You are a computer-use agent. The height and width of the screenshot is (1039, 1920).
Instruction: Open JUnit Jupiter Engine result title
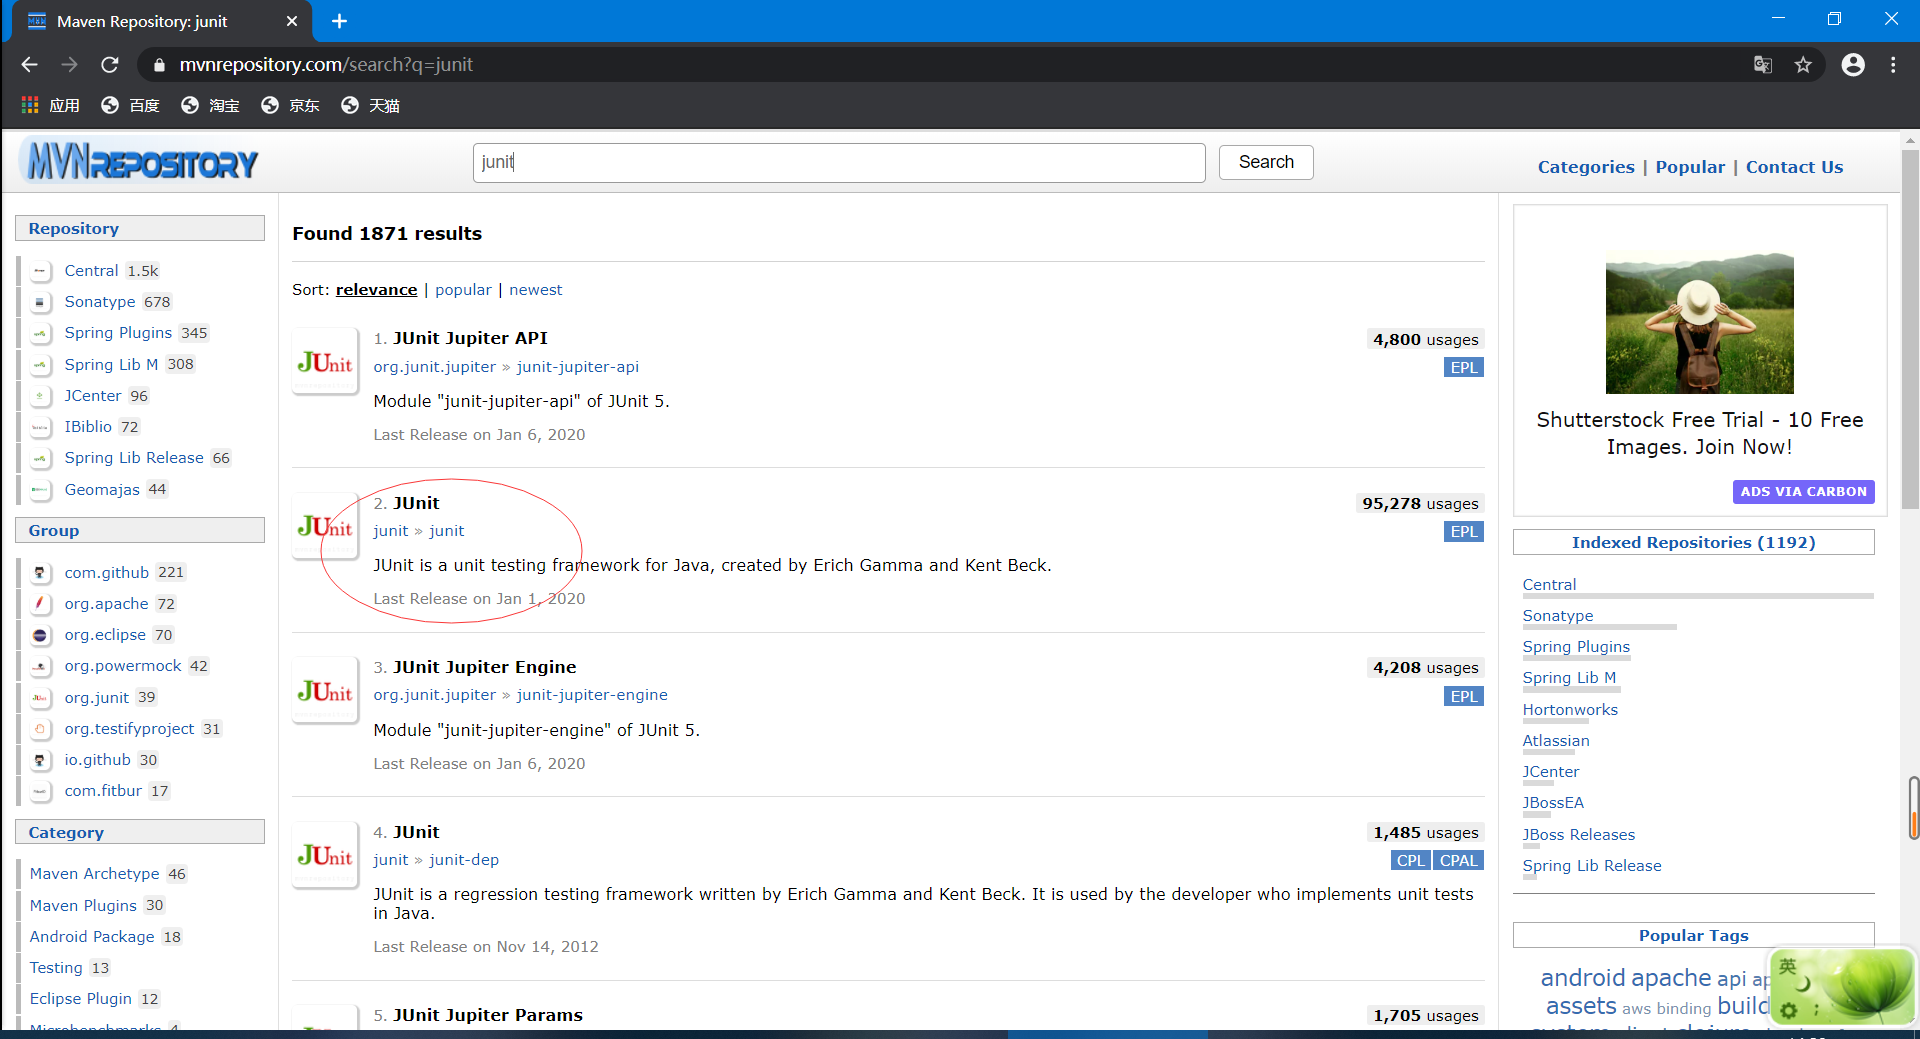point(484,667)
